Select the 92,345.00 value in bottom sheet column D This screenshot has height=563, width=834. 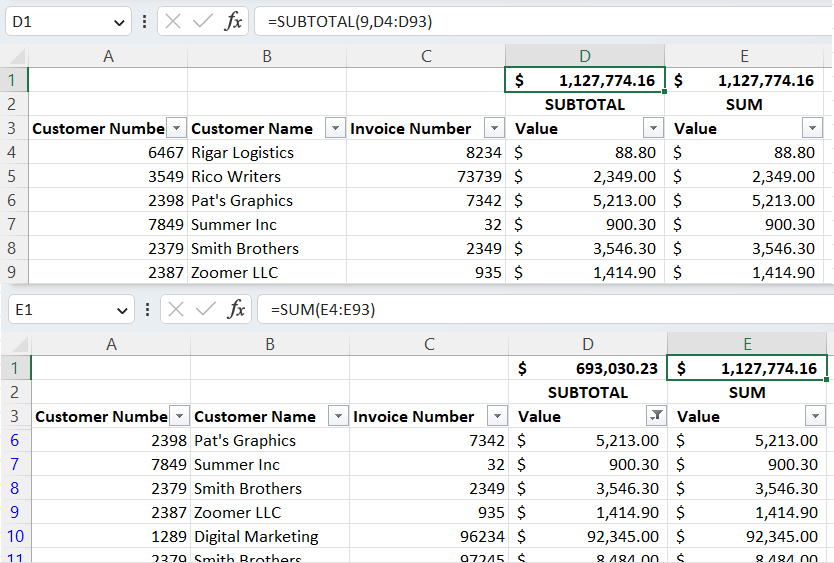coord(588,536)
